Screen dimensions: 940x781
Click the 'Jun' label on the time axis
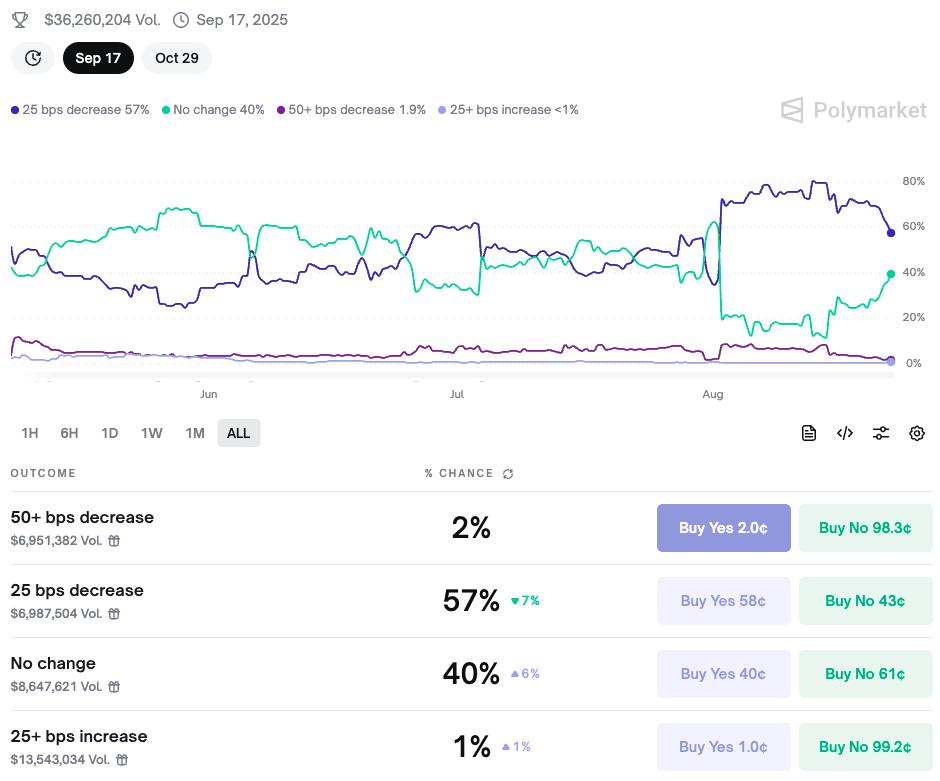(209, 394)
